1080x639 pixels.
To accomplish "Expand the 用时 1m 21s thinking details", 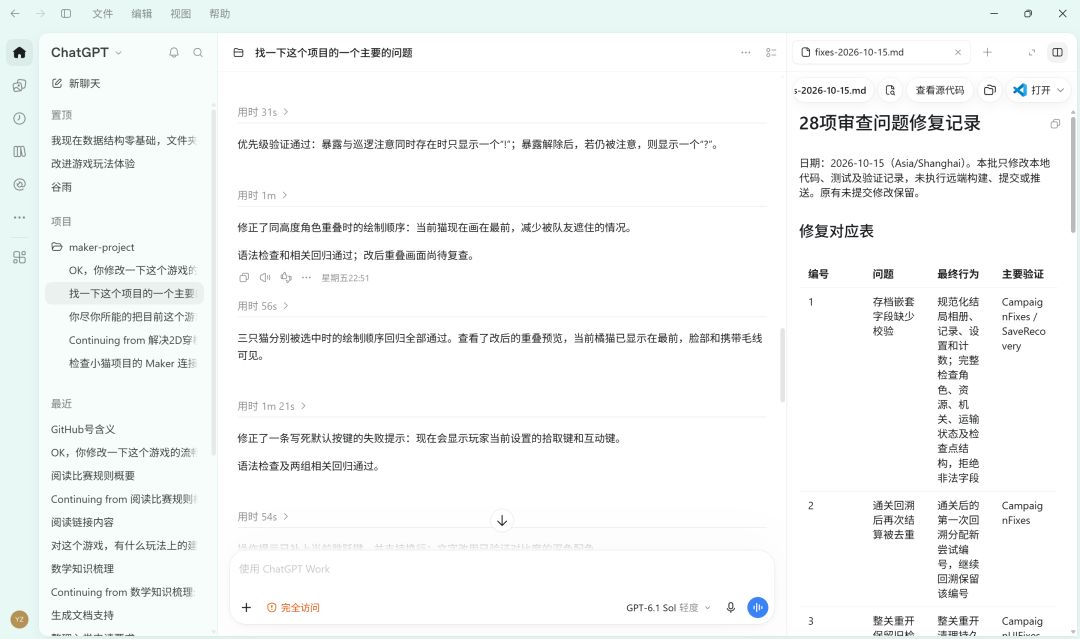I will point(272,406).
